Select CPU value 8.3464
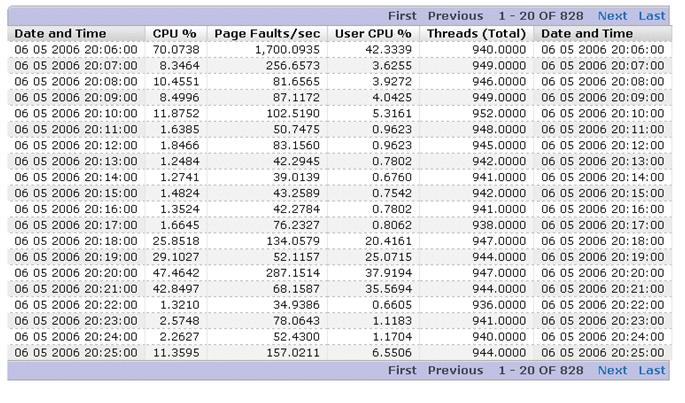The width and height of the screenshot is (685, 403). point(179,66)
